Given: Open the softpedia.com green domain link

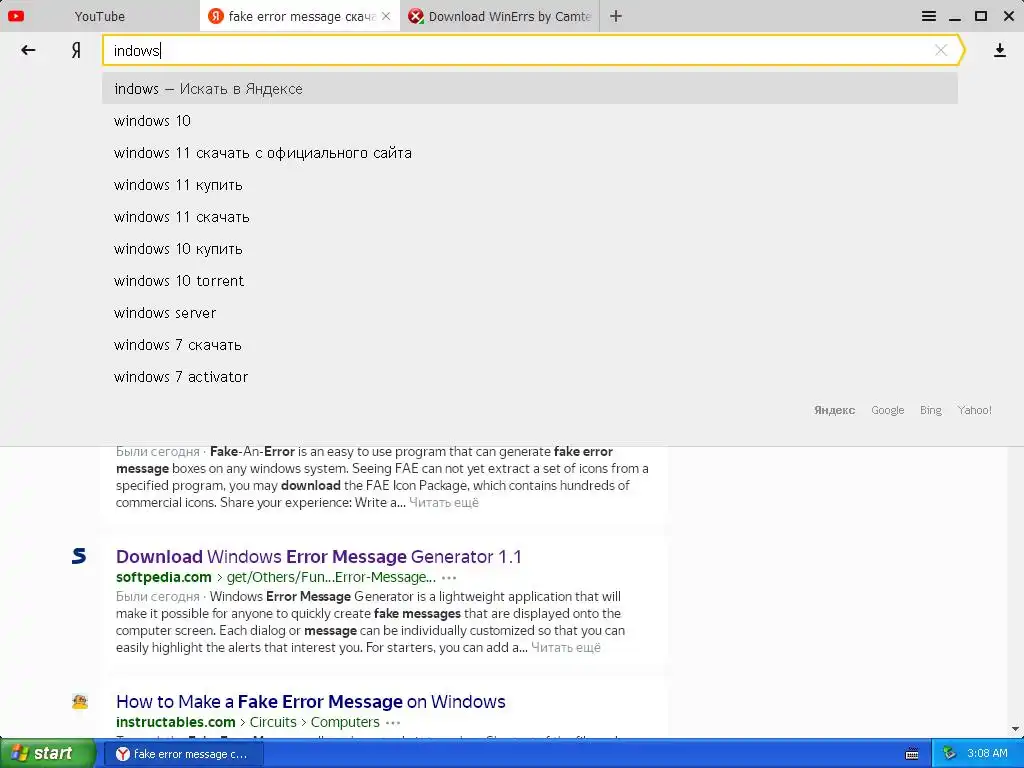Looking at the screenshot, I should tap(163, 577).
